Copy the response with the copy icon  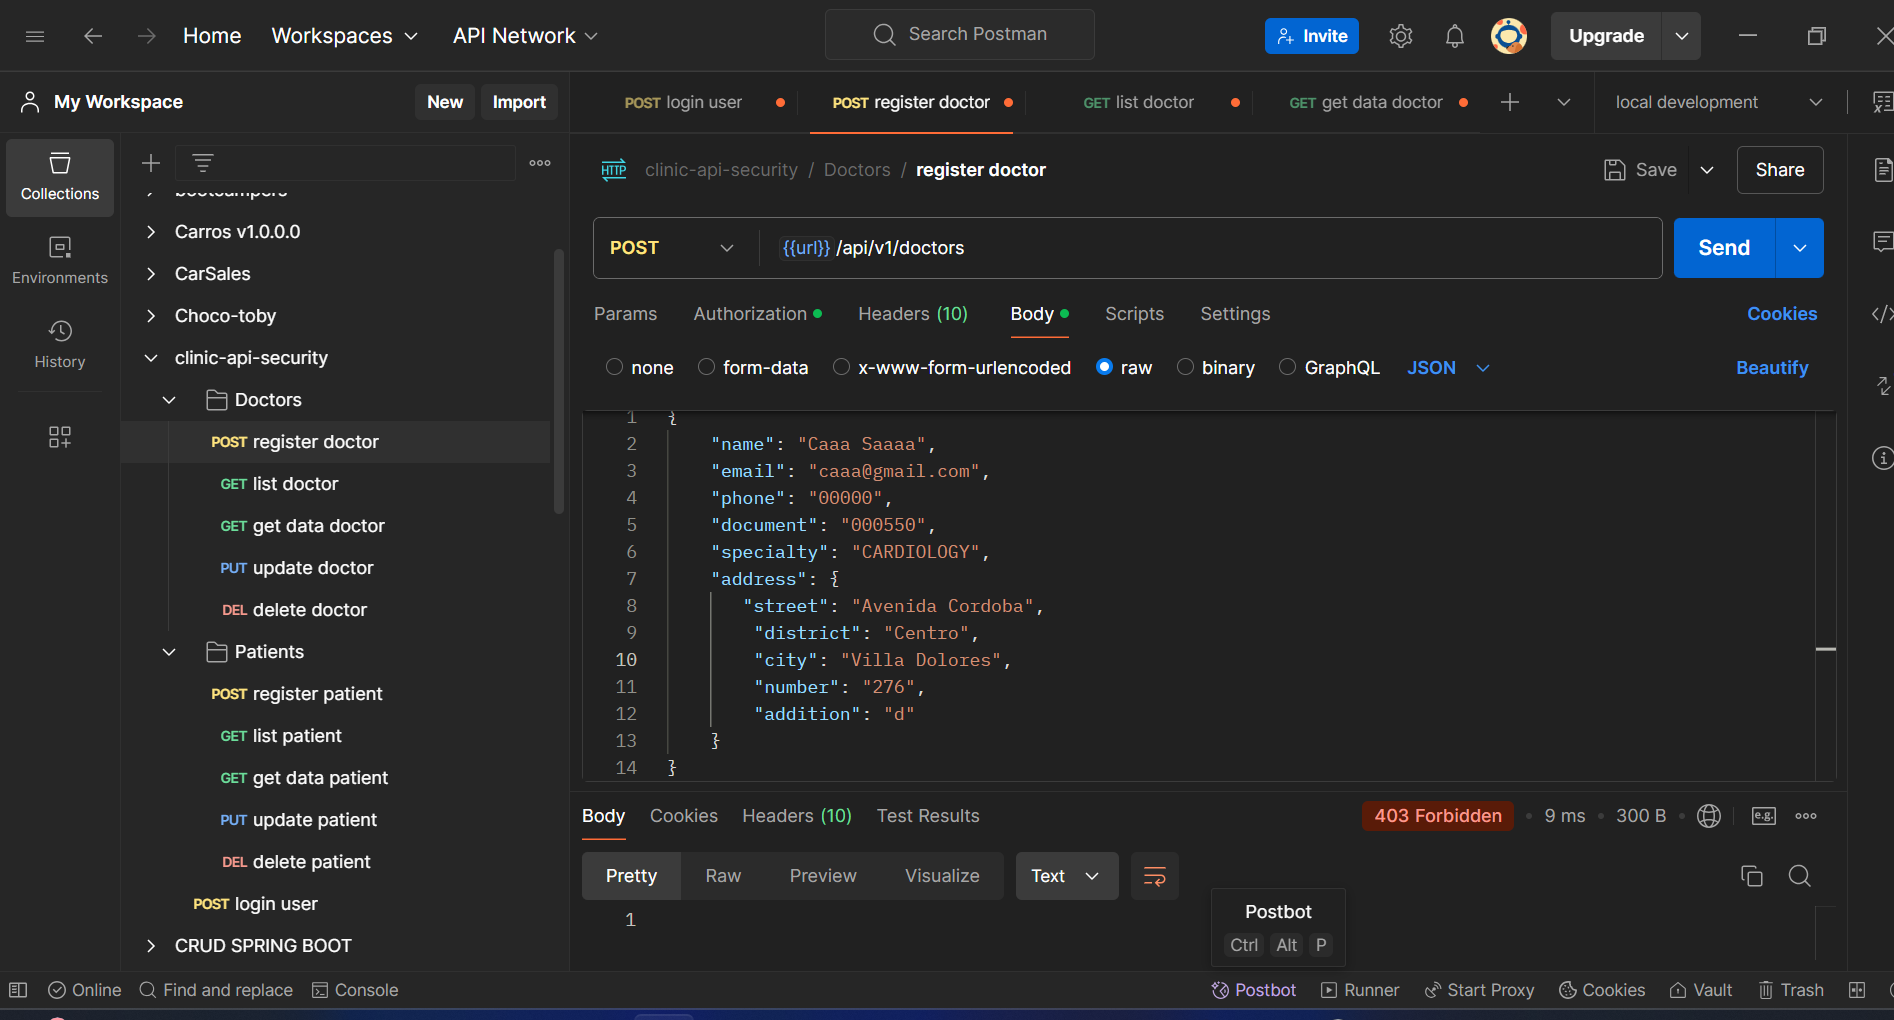[x=1752, y=876]
